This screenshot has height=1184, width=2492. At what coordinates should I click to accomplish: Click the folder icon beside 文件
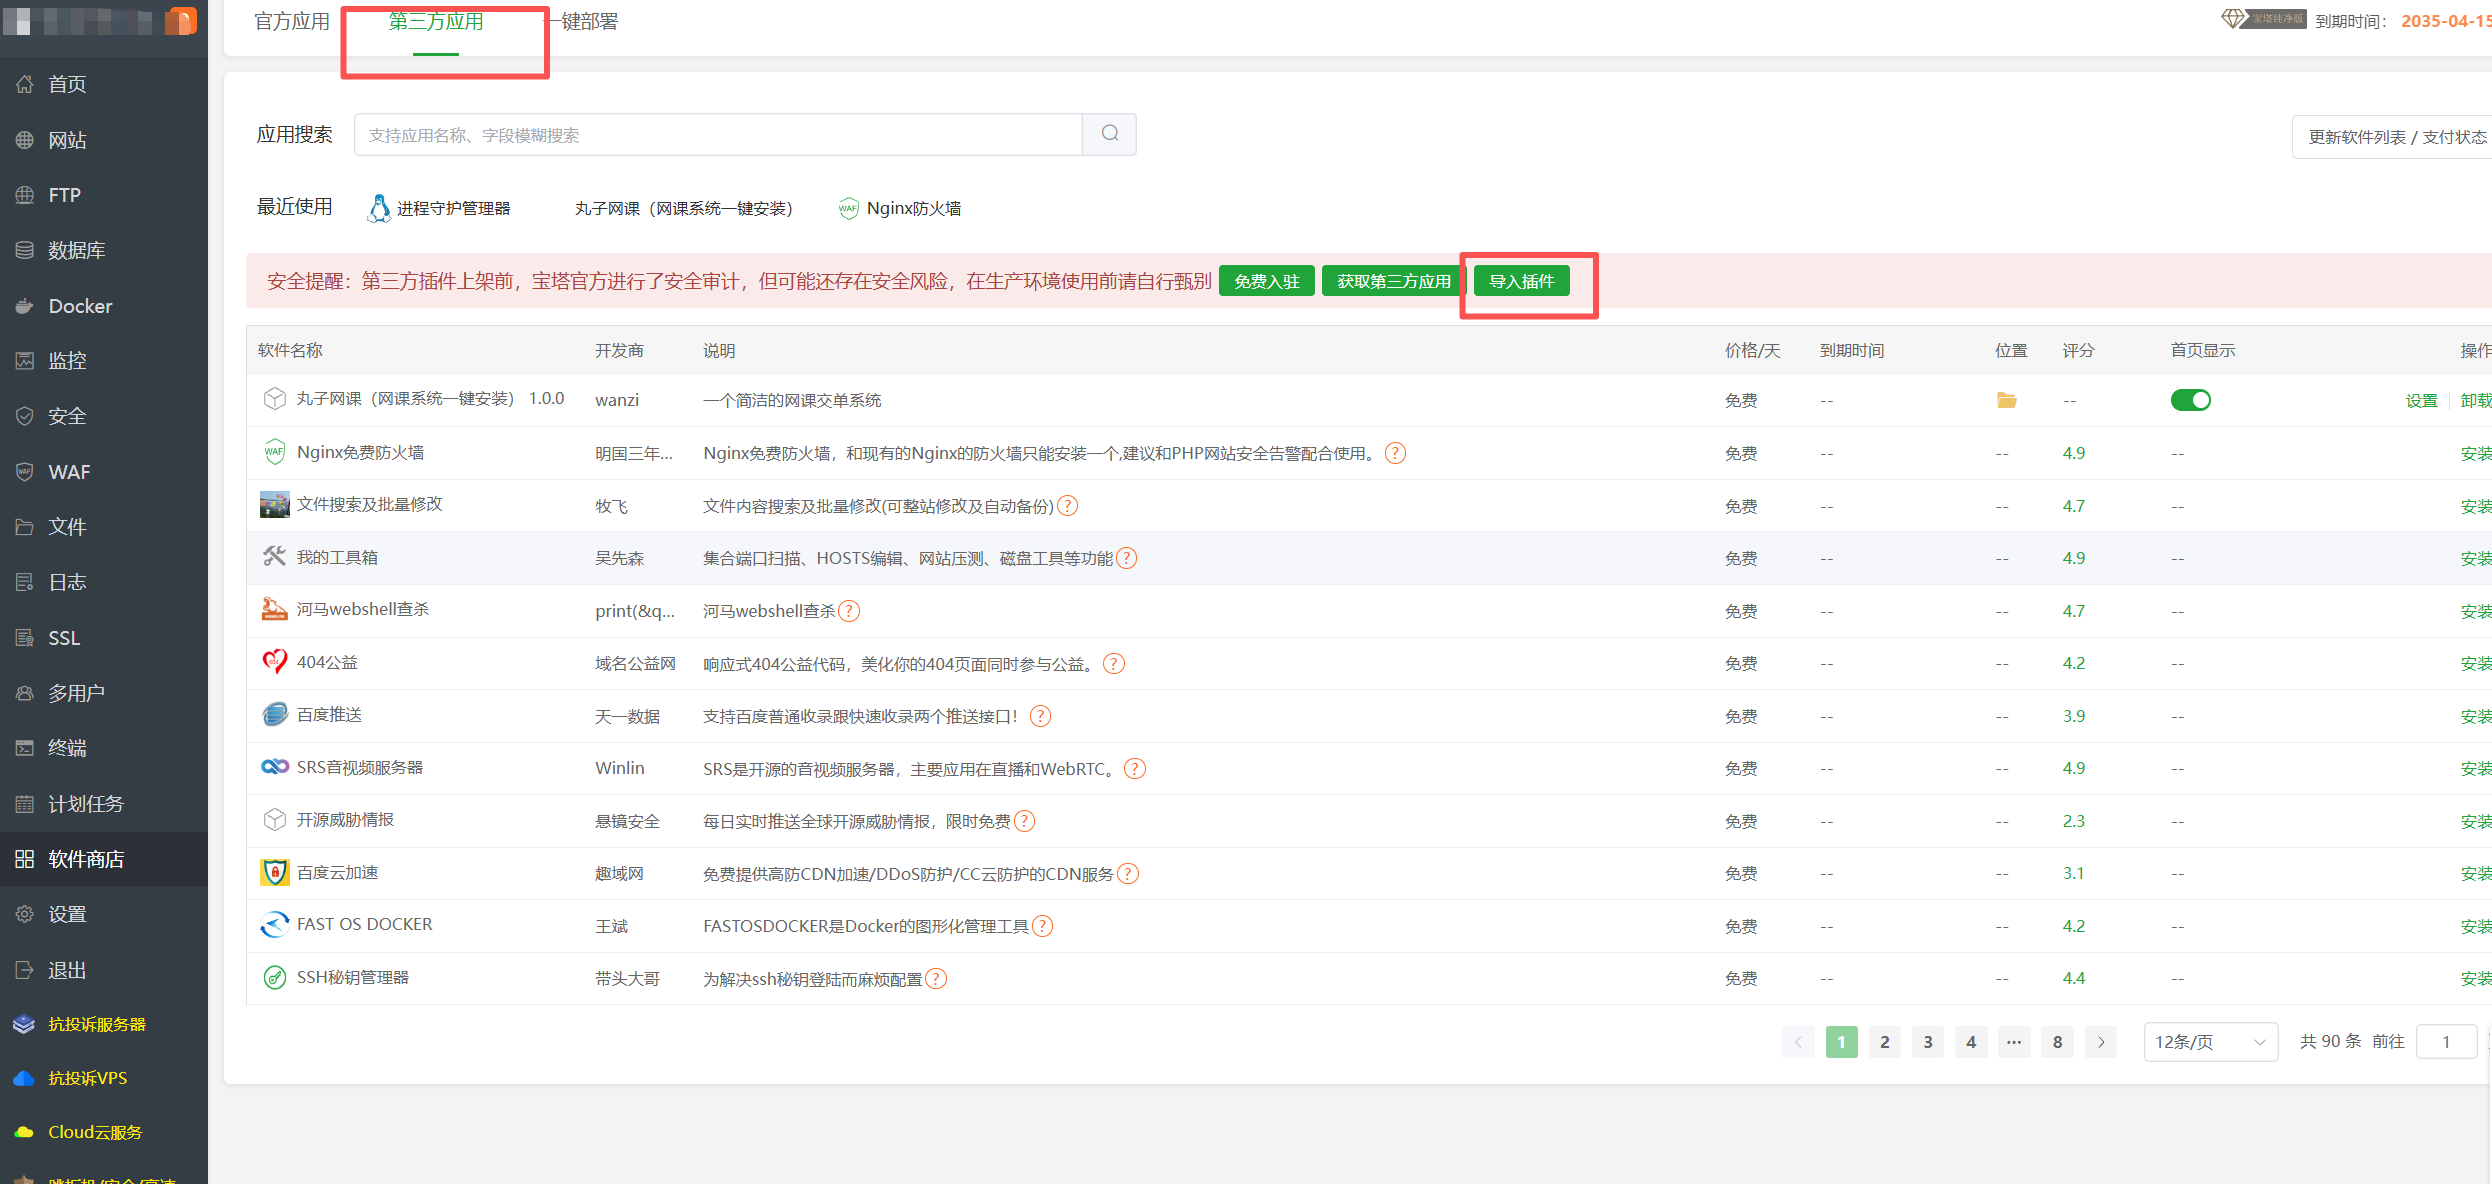[x=25, y=527]
